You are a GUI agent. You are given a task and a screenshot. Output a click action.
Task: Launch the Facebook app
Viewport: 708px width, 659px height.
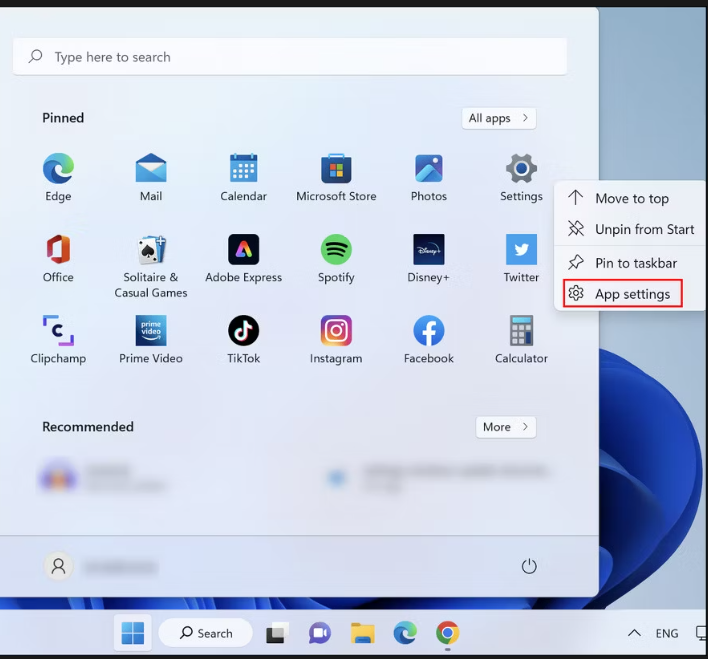(x=429, y=340)
